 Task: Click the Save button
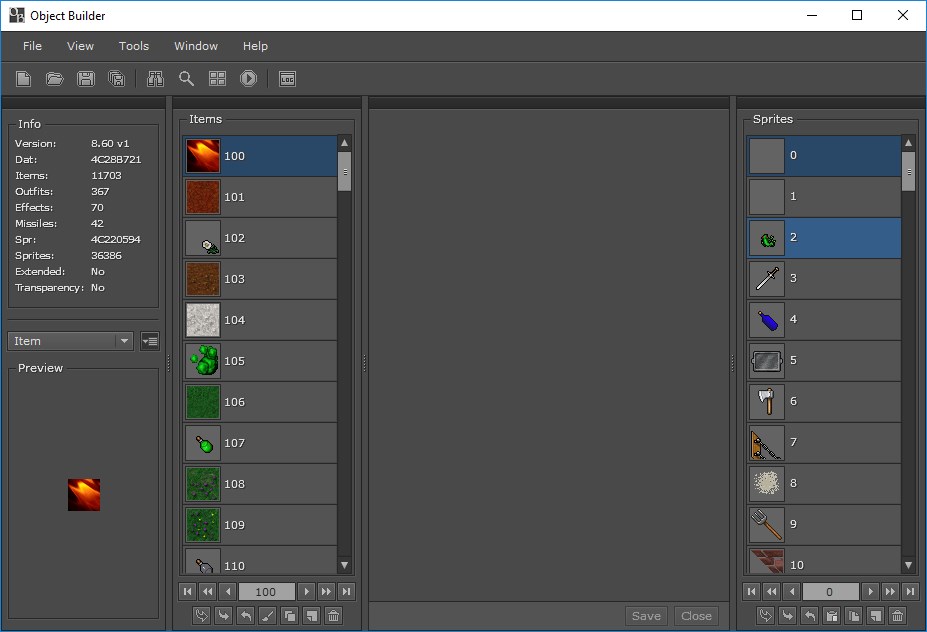pyautogui.click(x=646, y=616)
